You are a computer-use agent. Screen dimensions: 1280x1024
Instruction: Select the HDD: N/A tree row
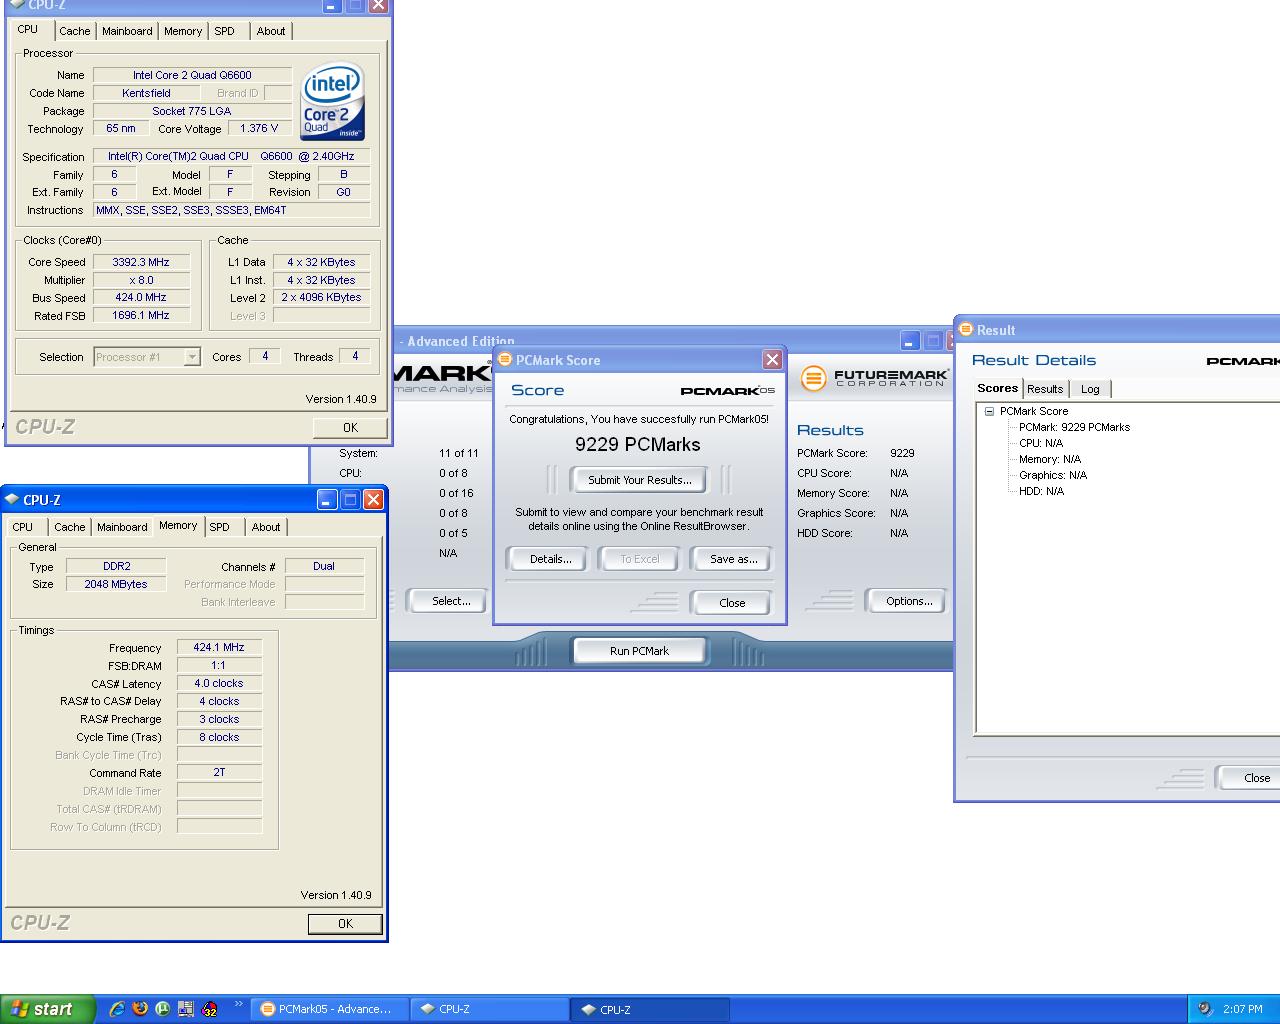pyautogui.click(x=1041, y=491)
